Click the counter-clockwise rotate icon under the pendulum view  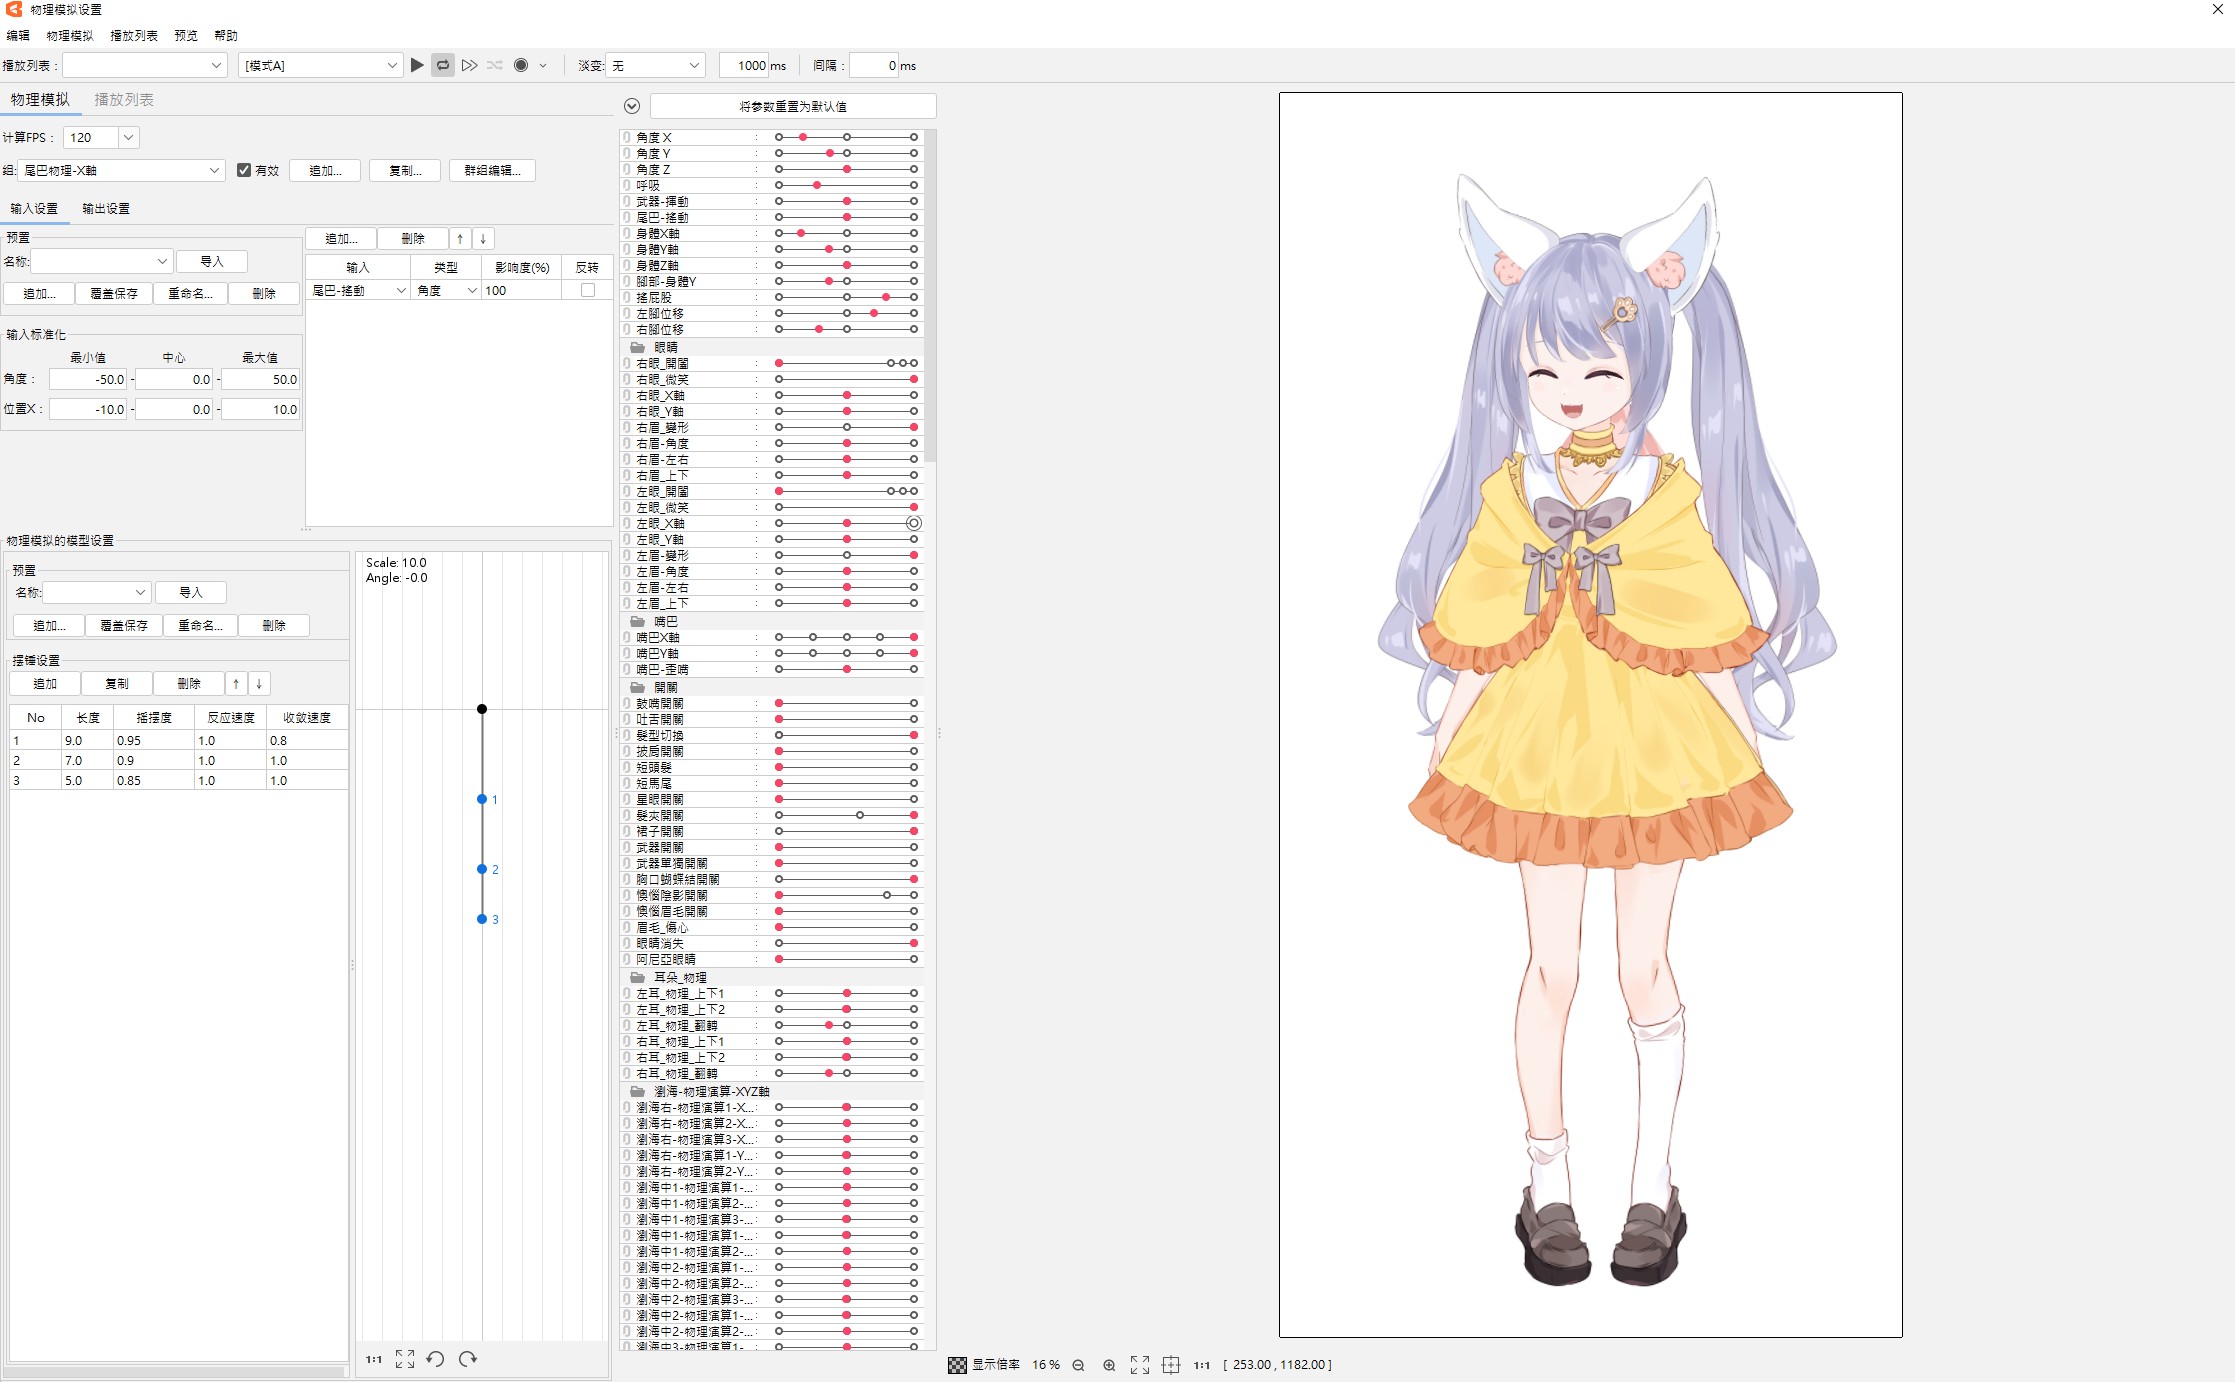tap(436, 1359)
